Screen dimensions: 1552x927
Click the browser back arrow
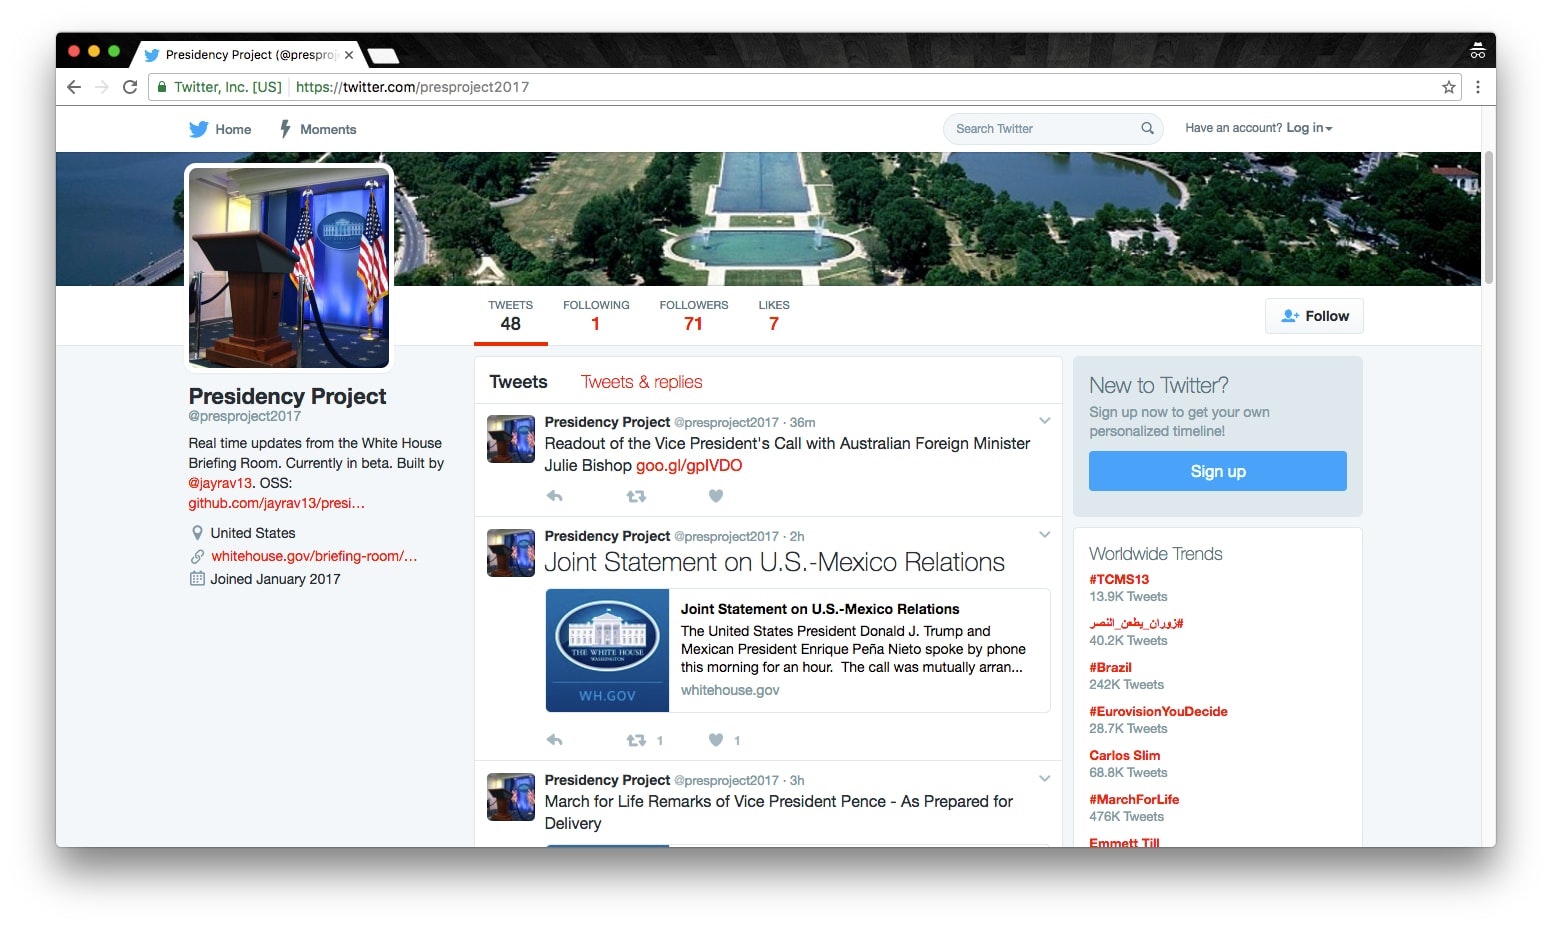coord(74,87)
